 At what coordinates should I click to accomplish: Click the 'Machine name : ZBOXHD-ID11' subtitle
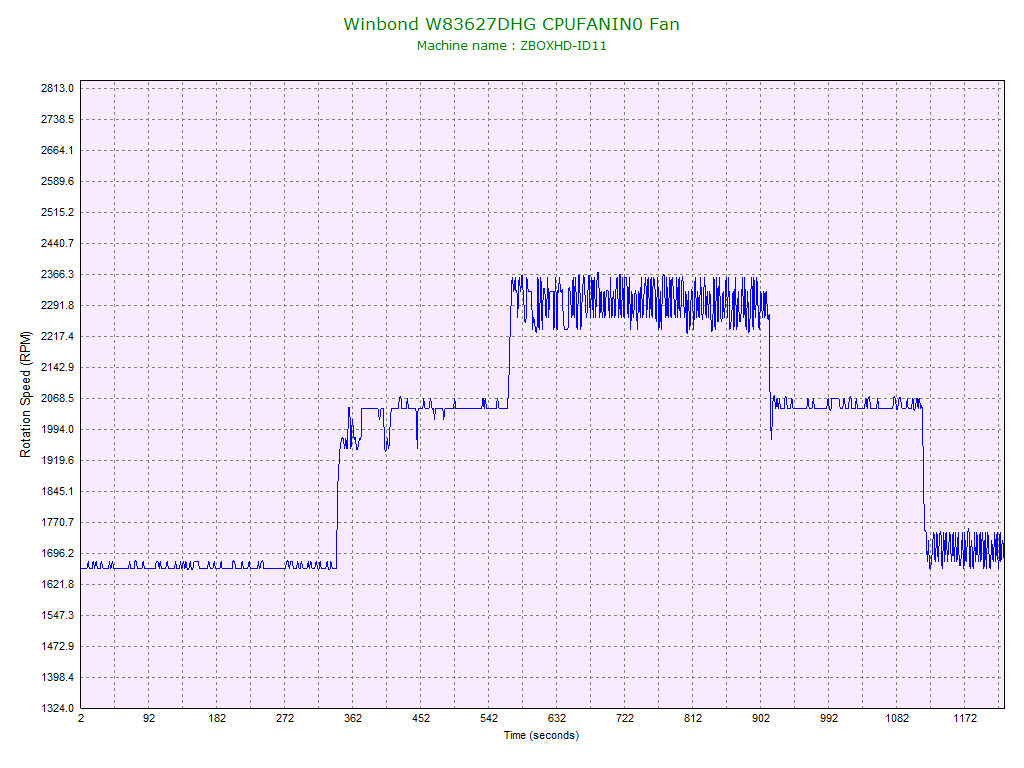coord(511,46)
